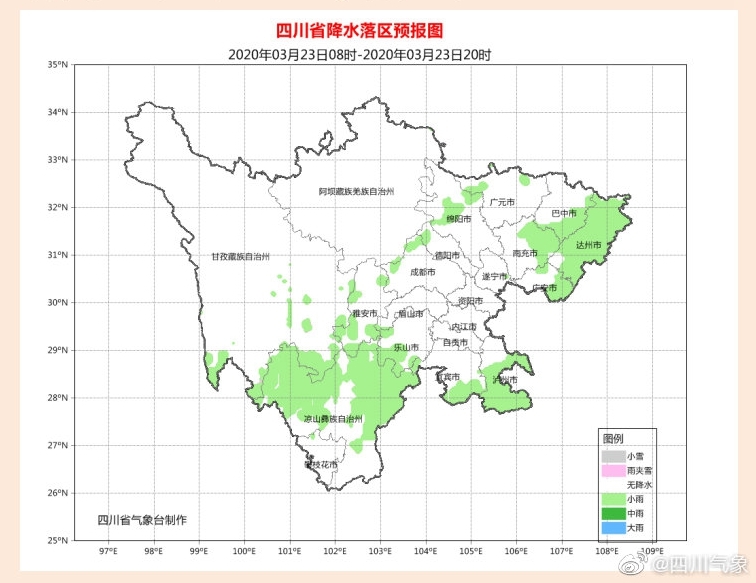Click the 小雪 gray legend swatch
Screen dimensions: 756x583
coord(612,456)
